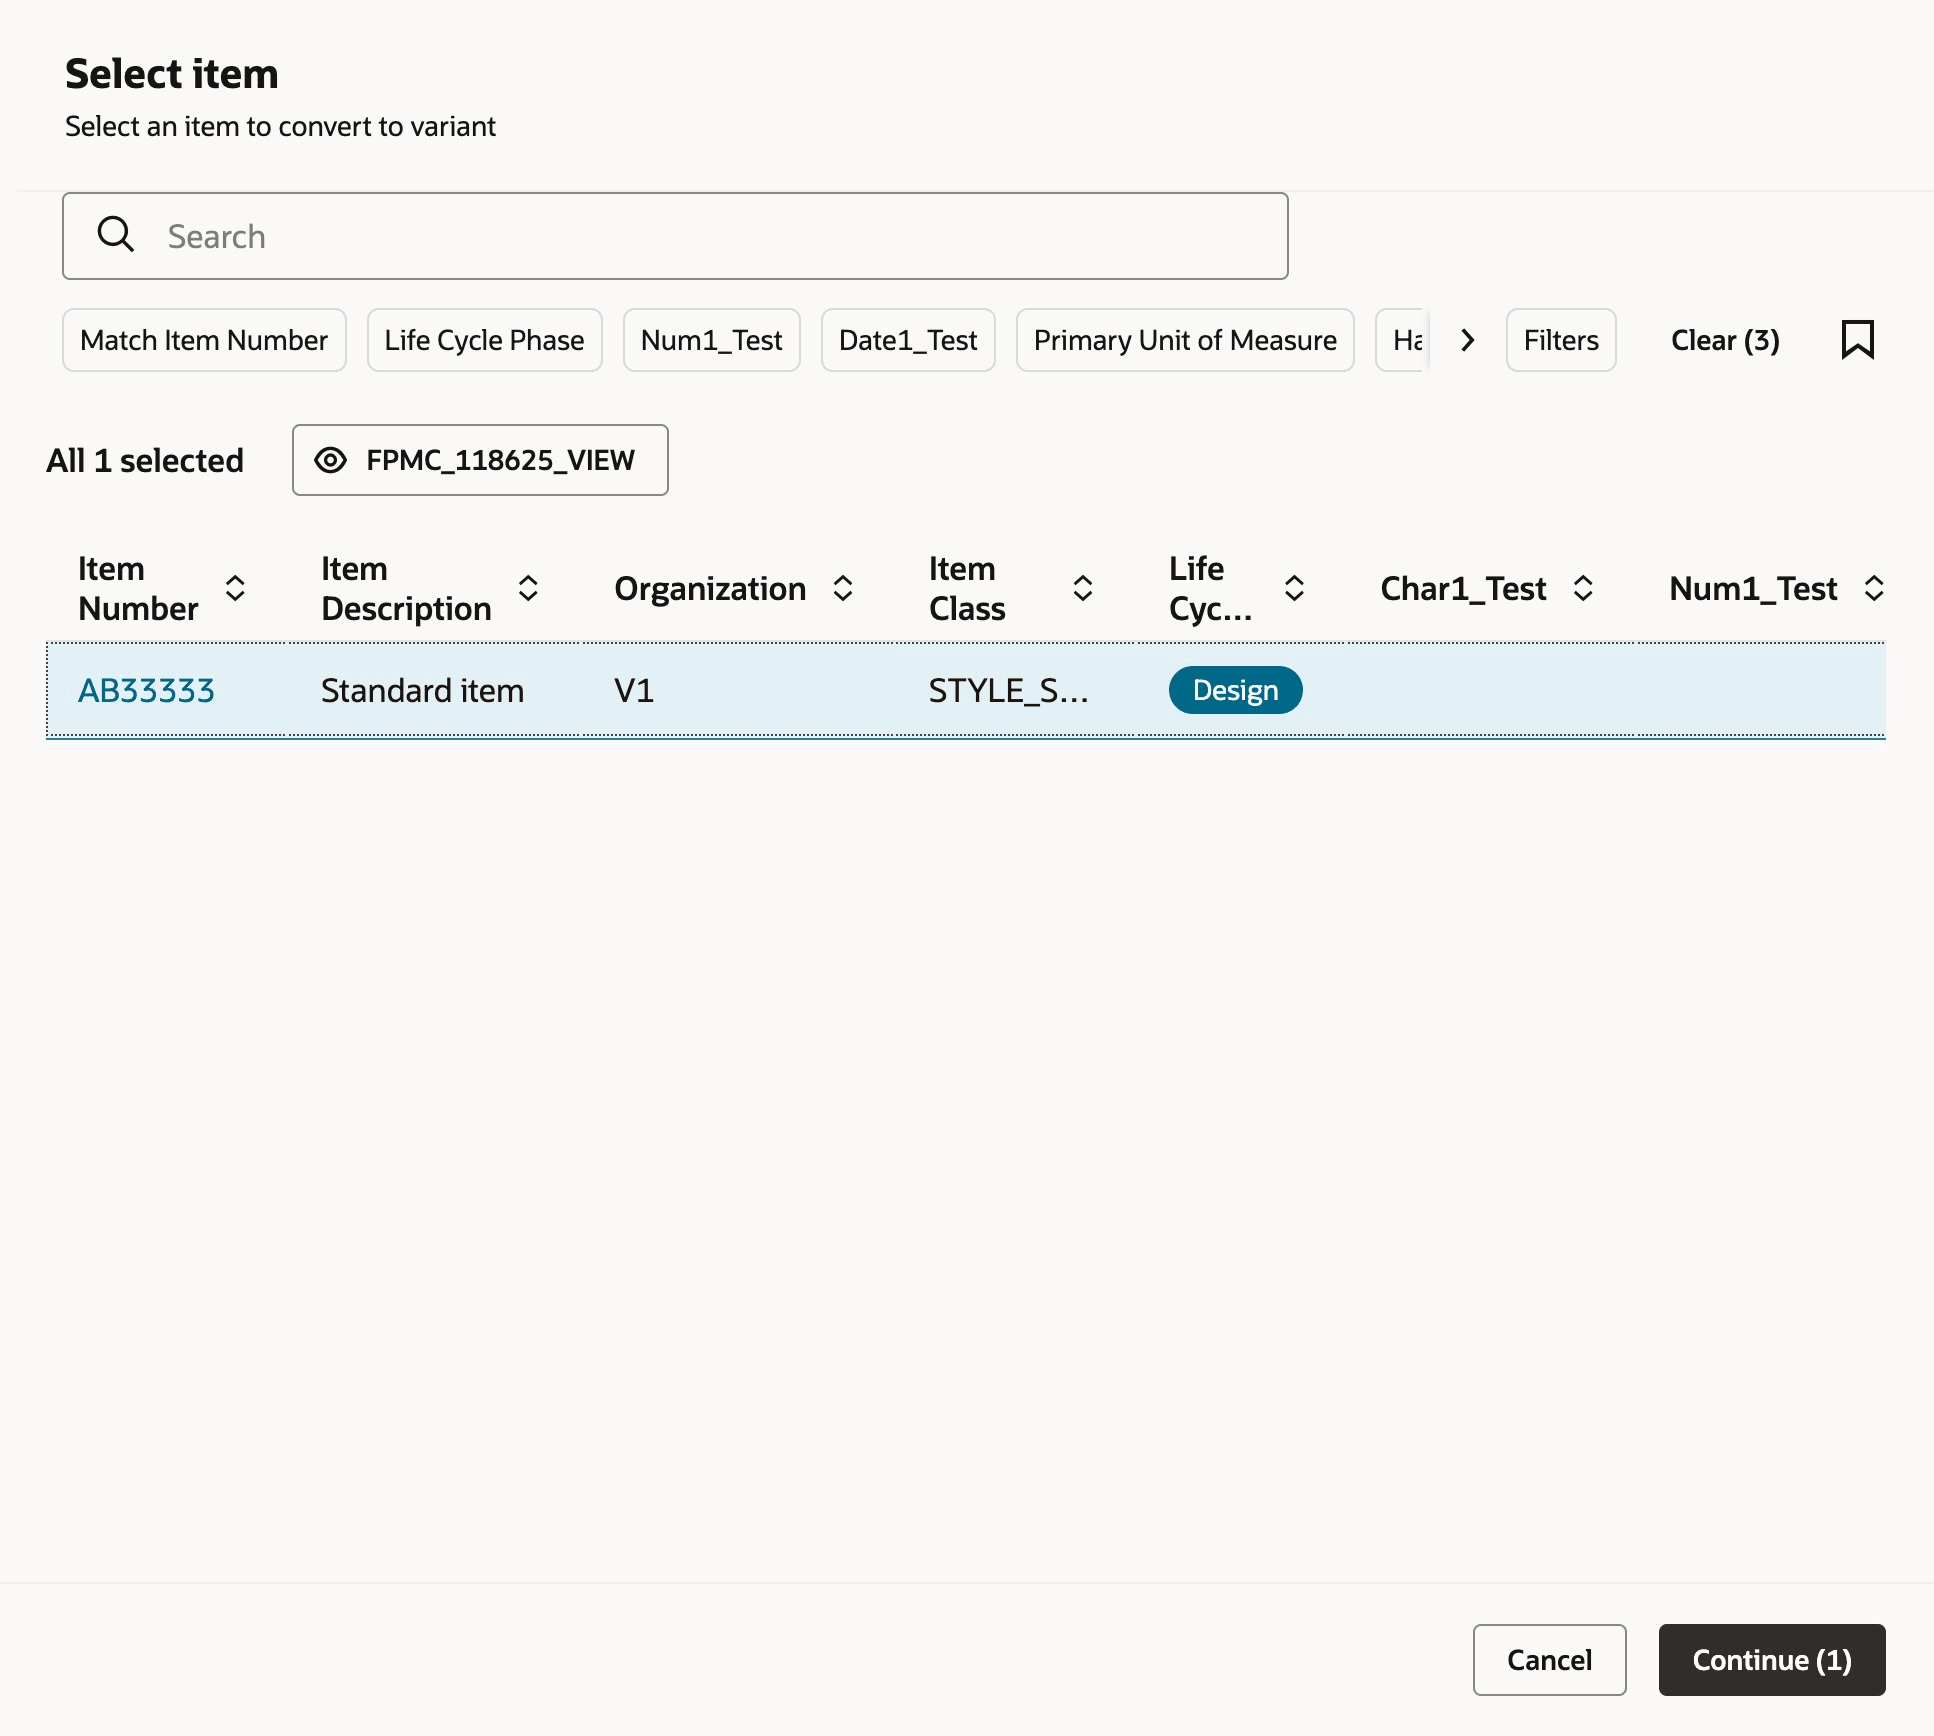Open the Date1_Test filter chip
1934x1736 pixels.
907,340
